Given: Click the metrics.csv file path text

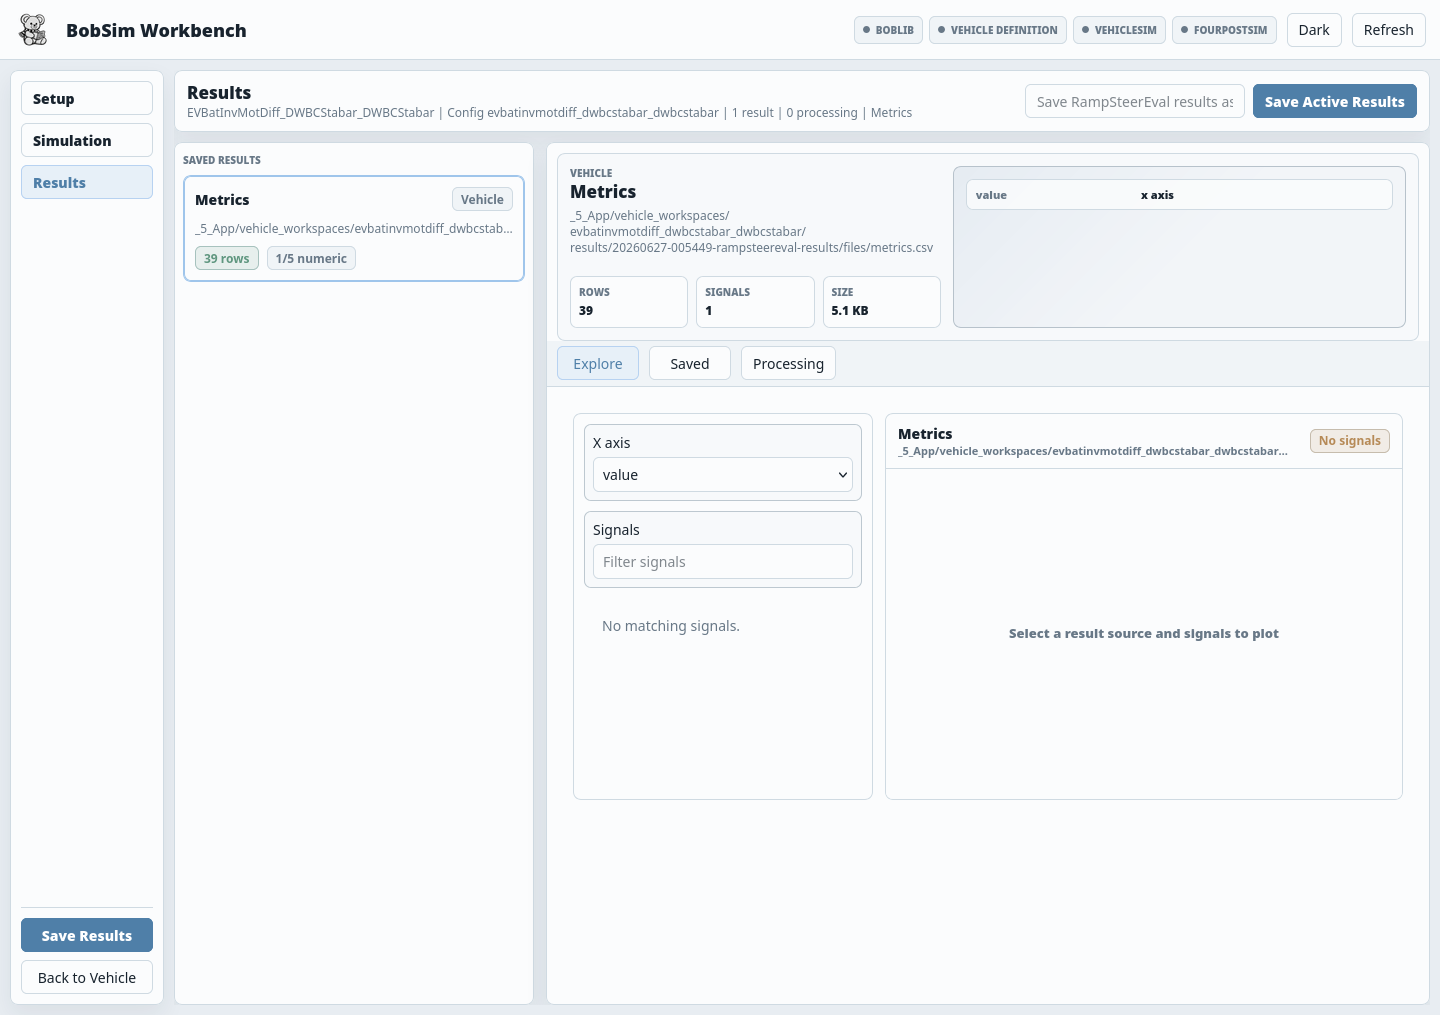Looking at the screenshot, I should (x=752, y=231).
